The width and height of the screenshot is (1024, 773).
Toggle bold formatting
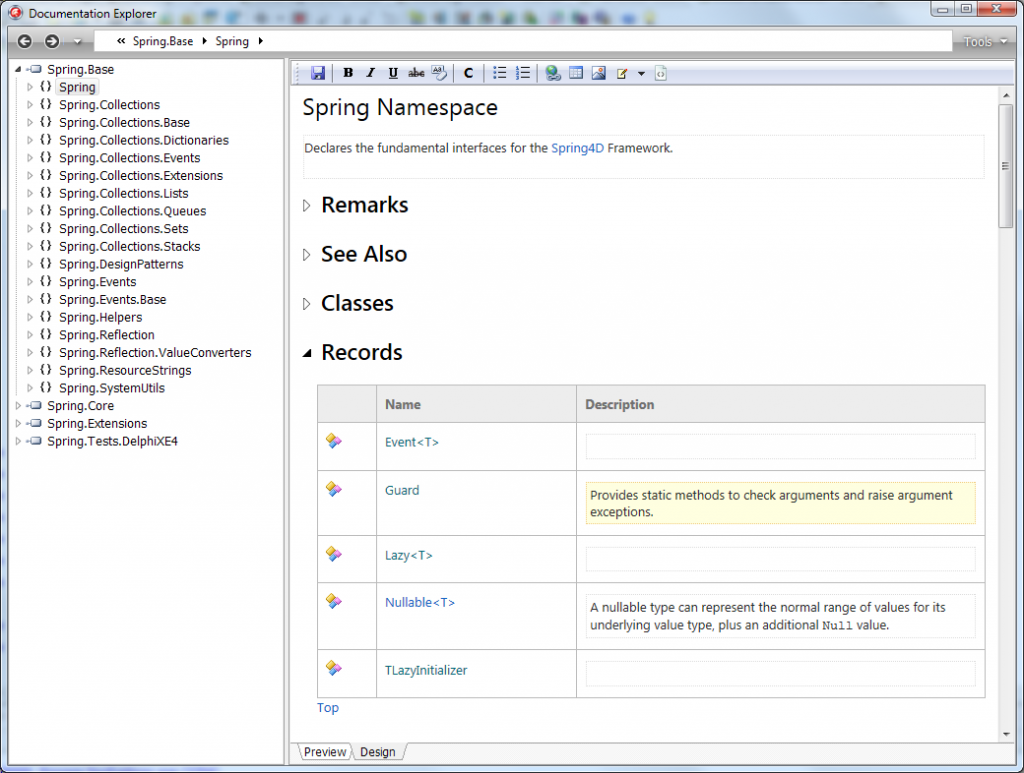348,72
